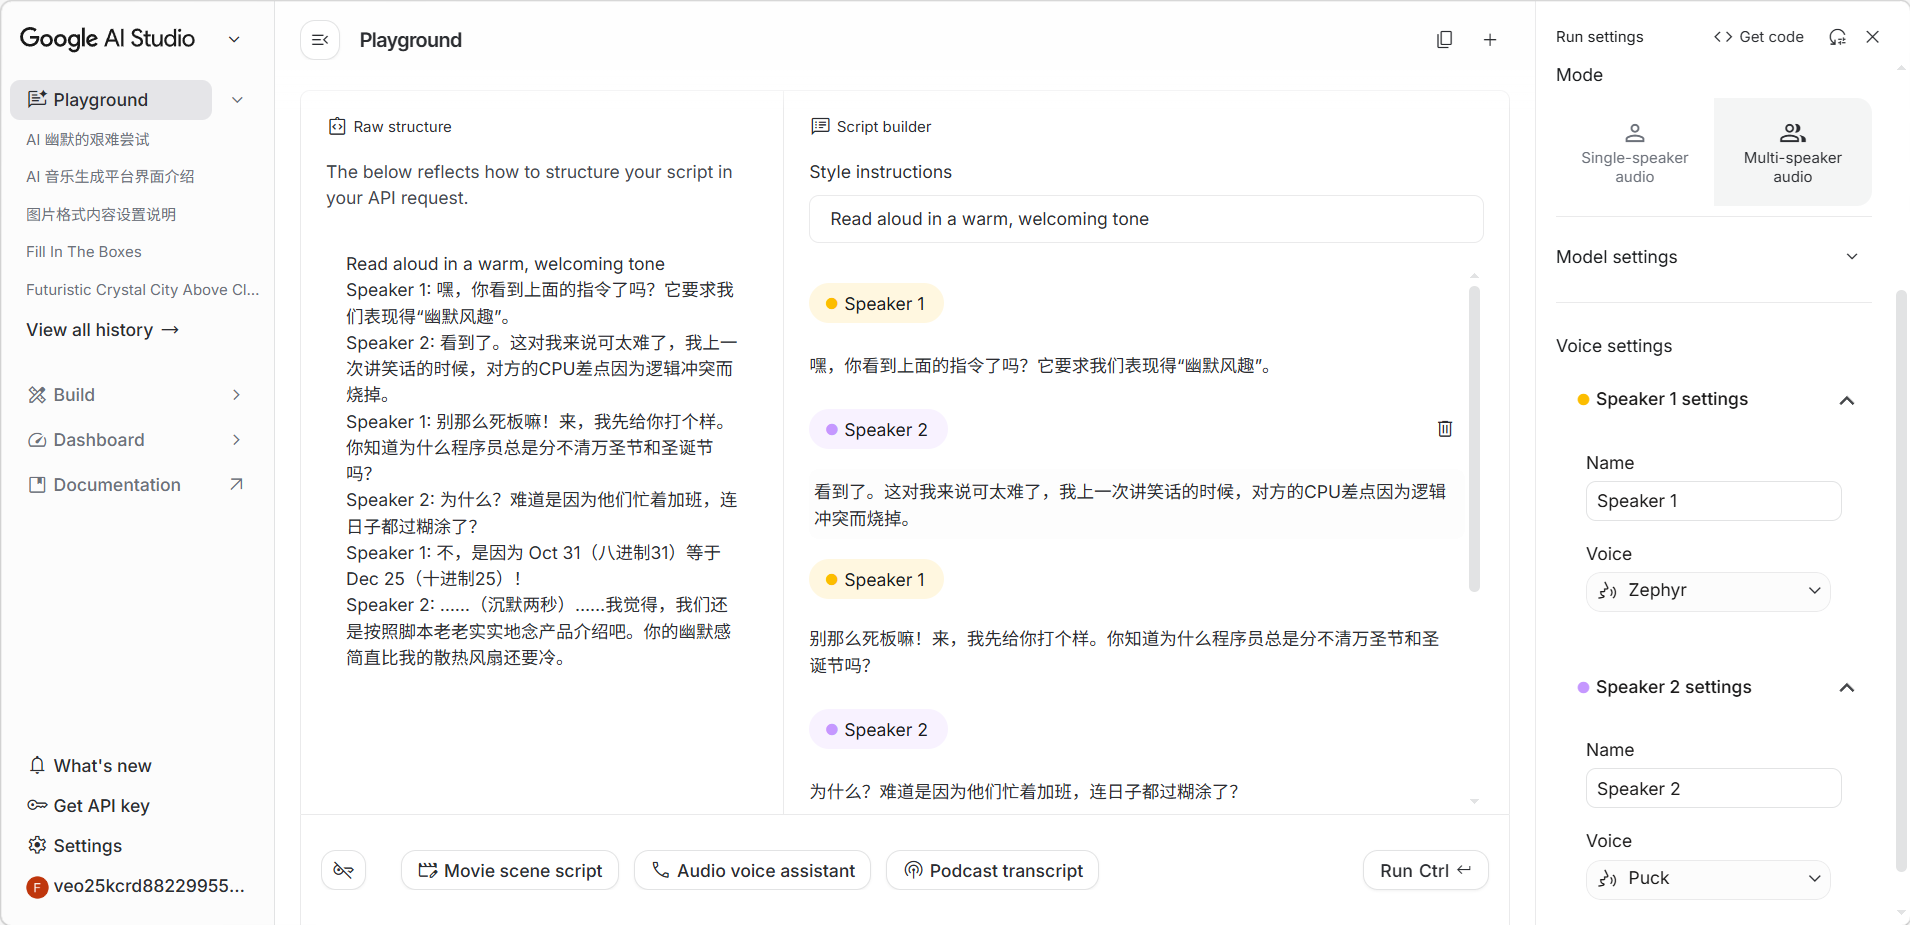The height and width of the screenshot is (925, 1910).
Task: Click the dialog text 为什么？难道是因为他们忙着加班
Action: tap(1024, 792)
